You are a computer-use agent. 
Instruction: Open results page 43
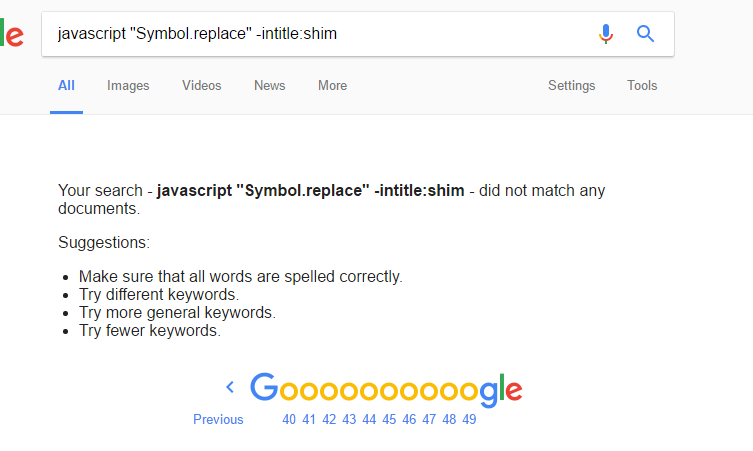click(x=349, y=419)
